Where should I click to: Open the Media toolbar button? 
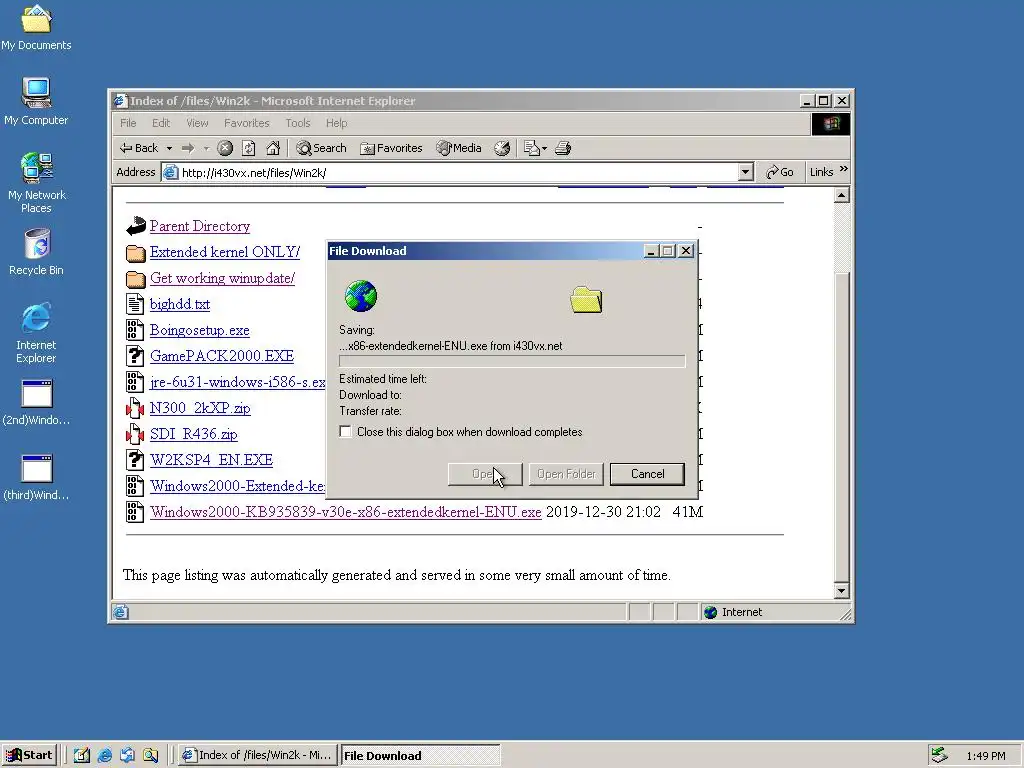[459, 148]
